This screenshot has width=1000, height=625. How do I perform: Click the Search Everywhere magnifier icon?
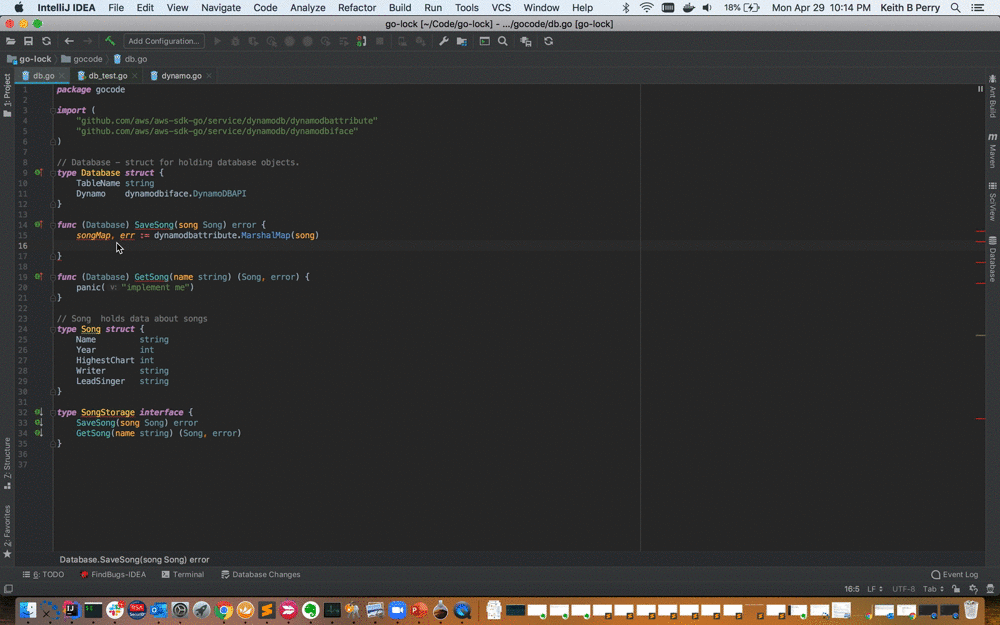(x=503, y=41)
